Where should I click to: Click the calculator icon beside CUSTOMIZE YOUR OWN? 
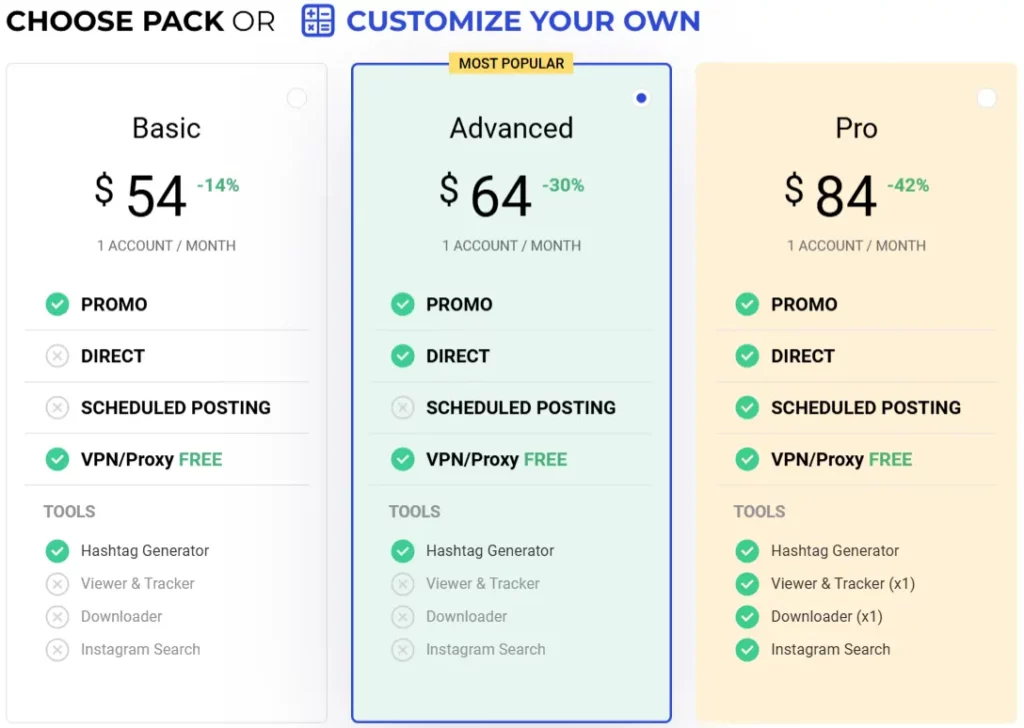[316, 21]
